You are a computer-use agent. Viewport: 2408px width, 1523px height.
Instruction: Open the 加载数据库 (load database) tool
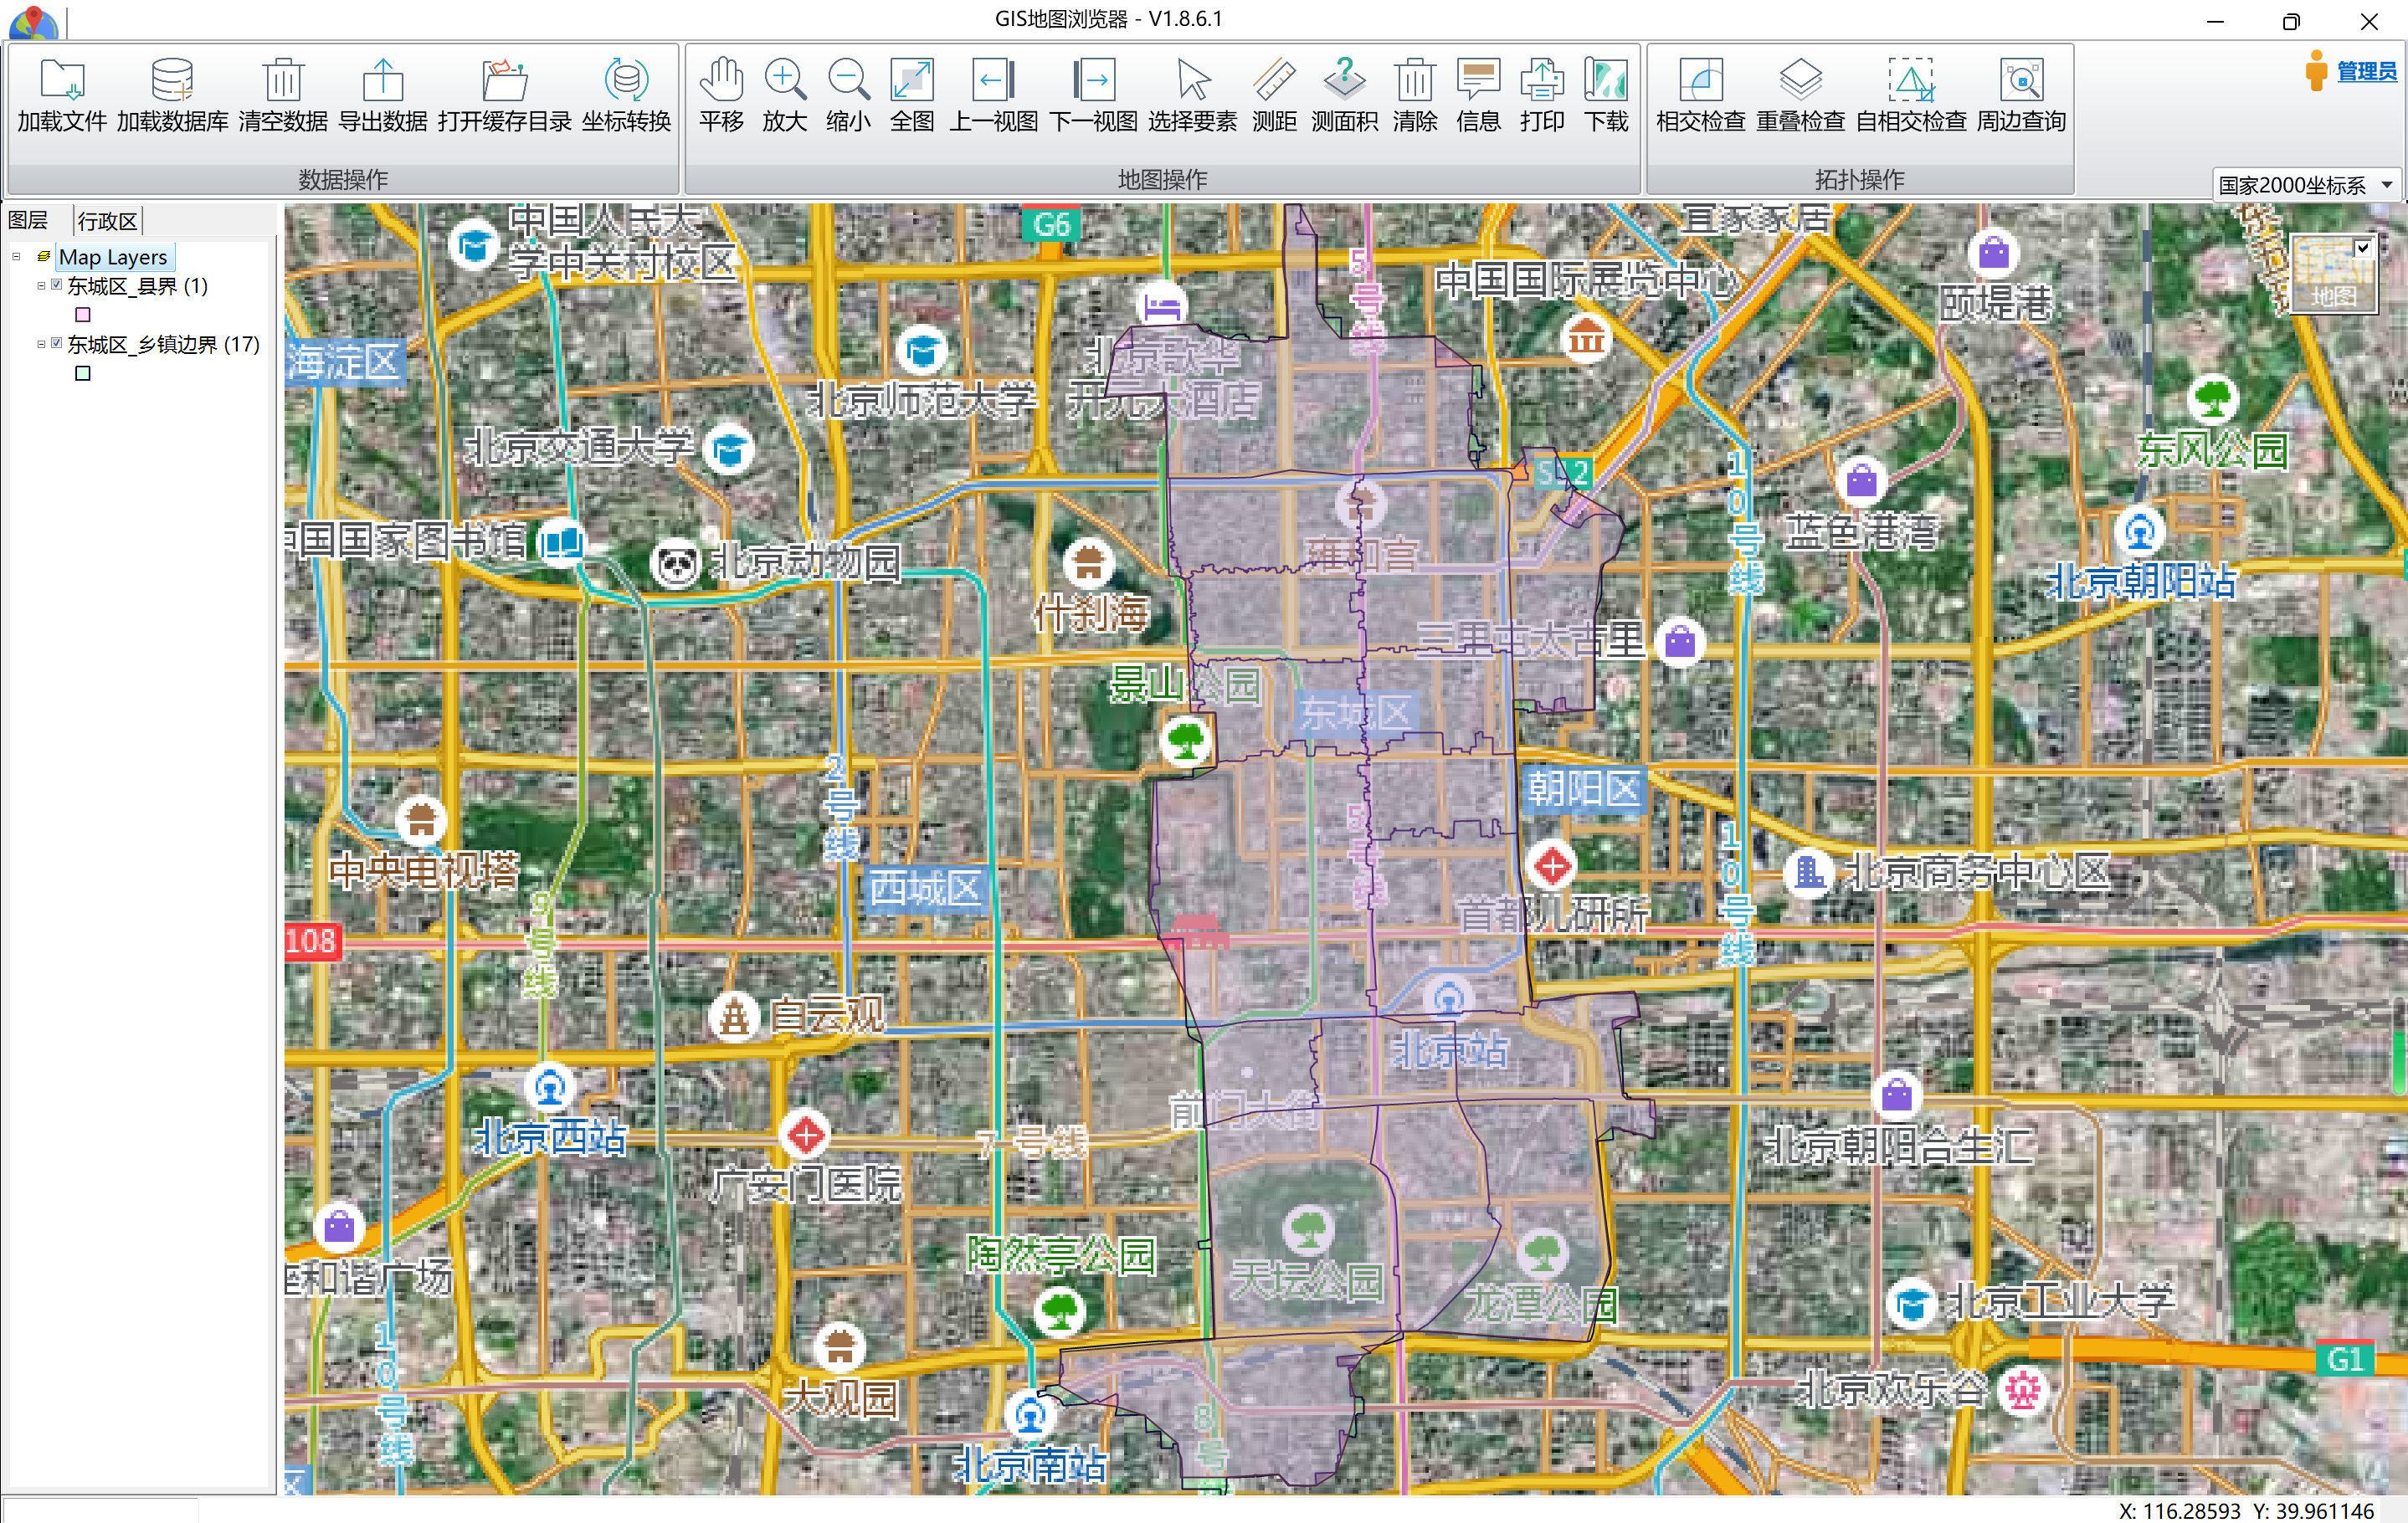coord(172,81)
